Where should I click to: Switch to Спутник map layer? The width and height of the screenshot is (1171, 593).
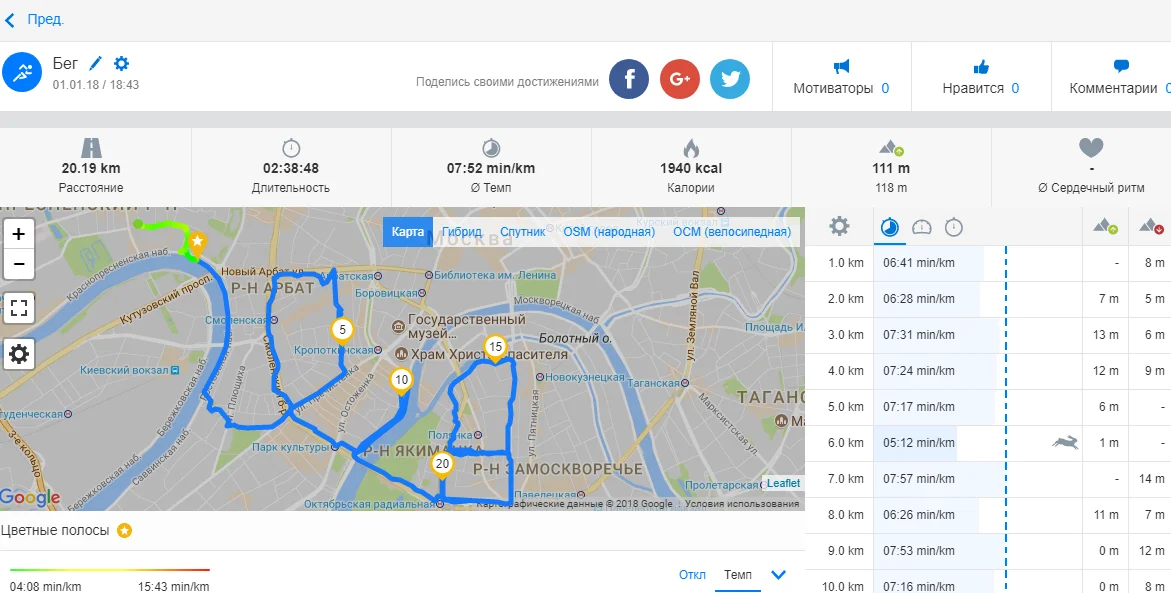tap(523, 232)
